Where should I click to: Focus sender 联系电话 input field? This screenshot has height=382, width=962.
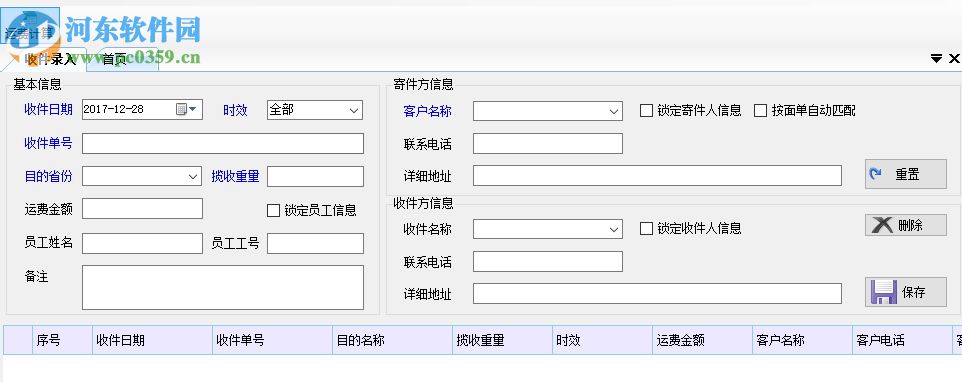[548, 143]
